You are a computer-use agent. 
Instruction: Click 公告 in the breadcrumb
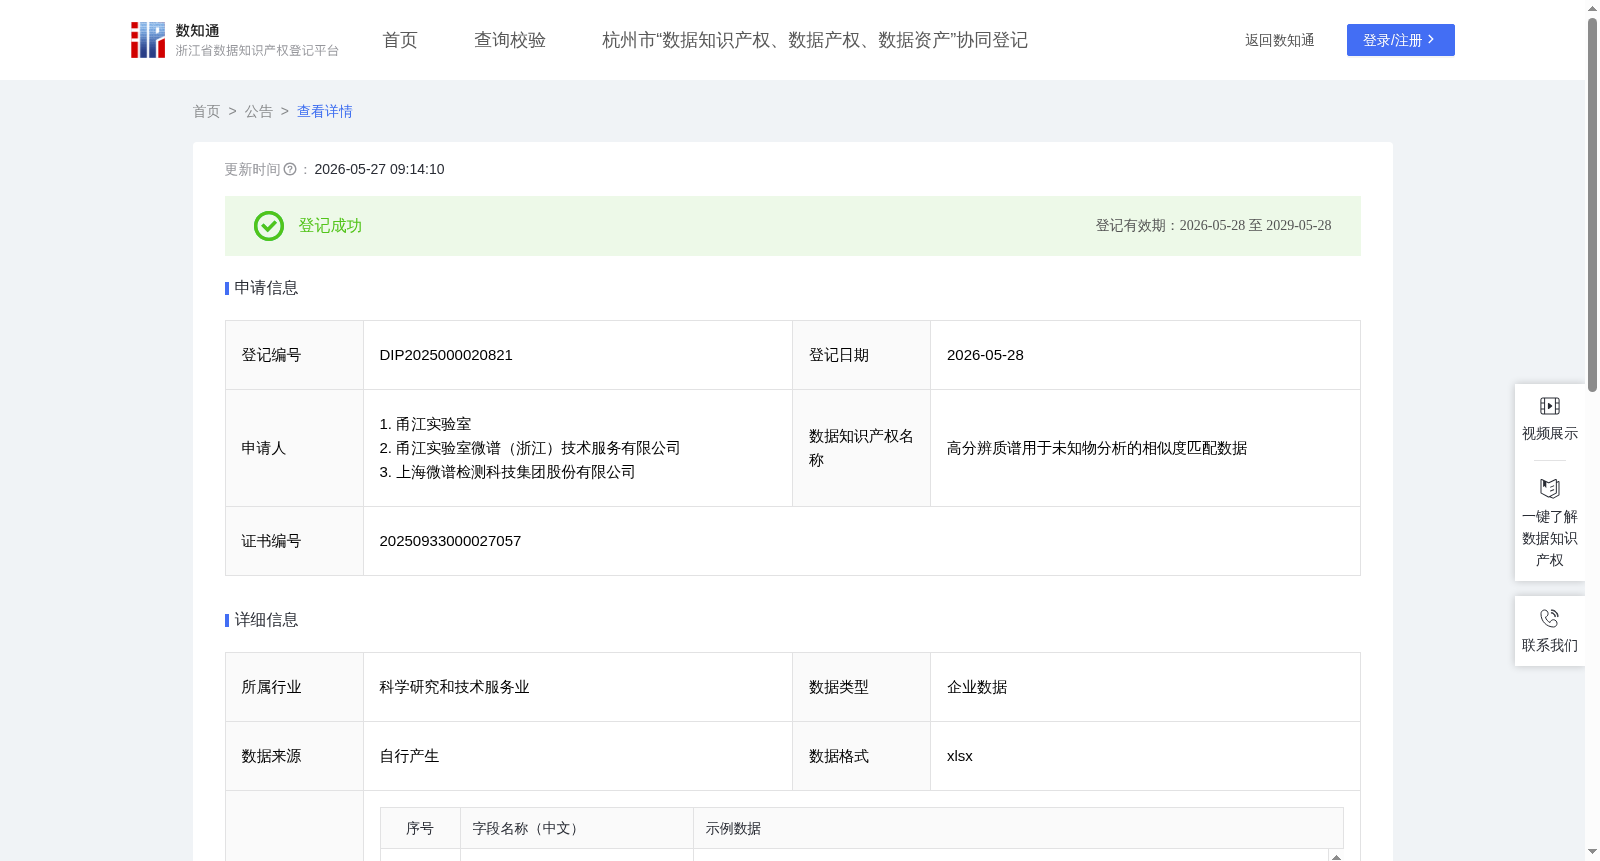click(x=259, y=112)
